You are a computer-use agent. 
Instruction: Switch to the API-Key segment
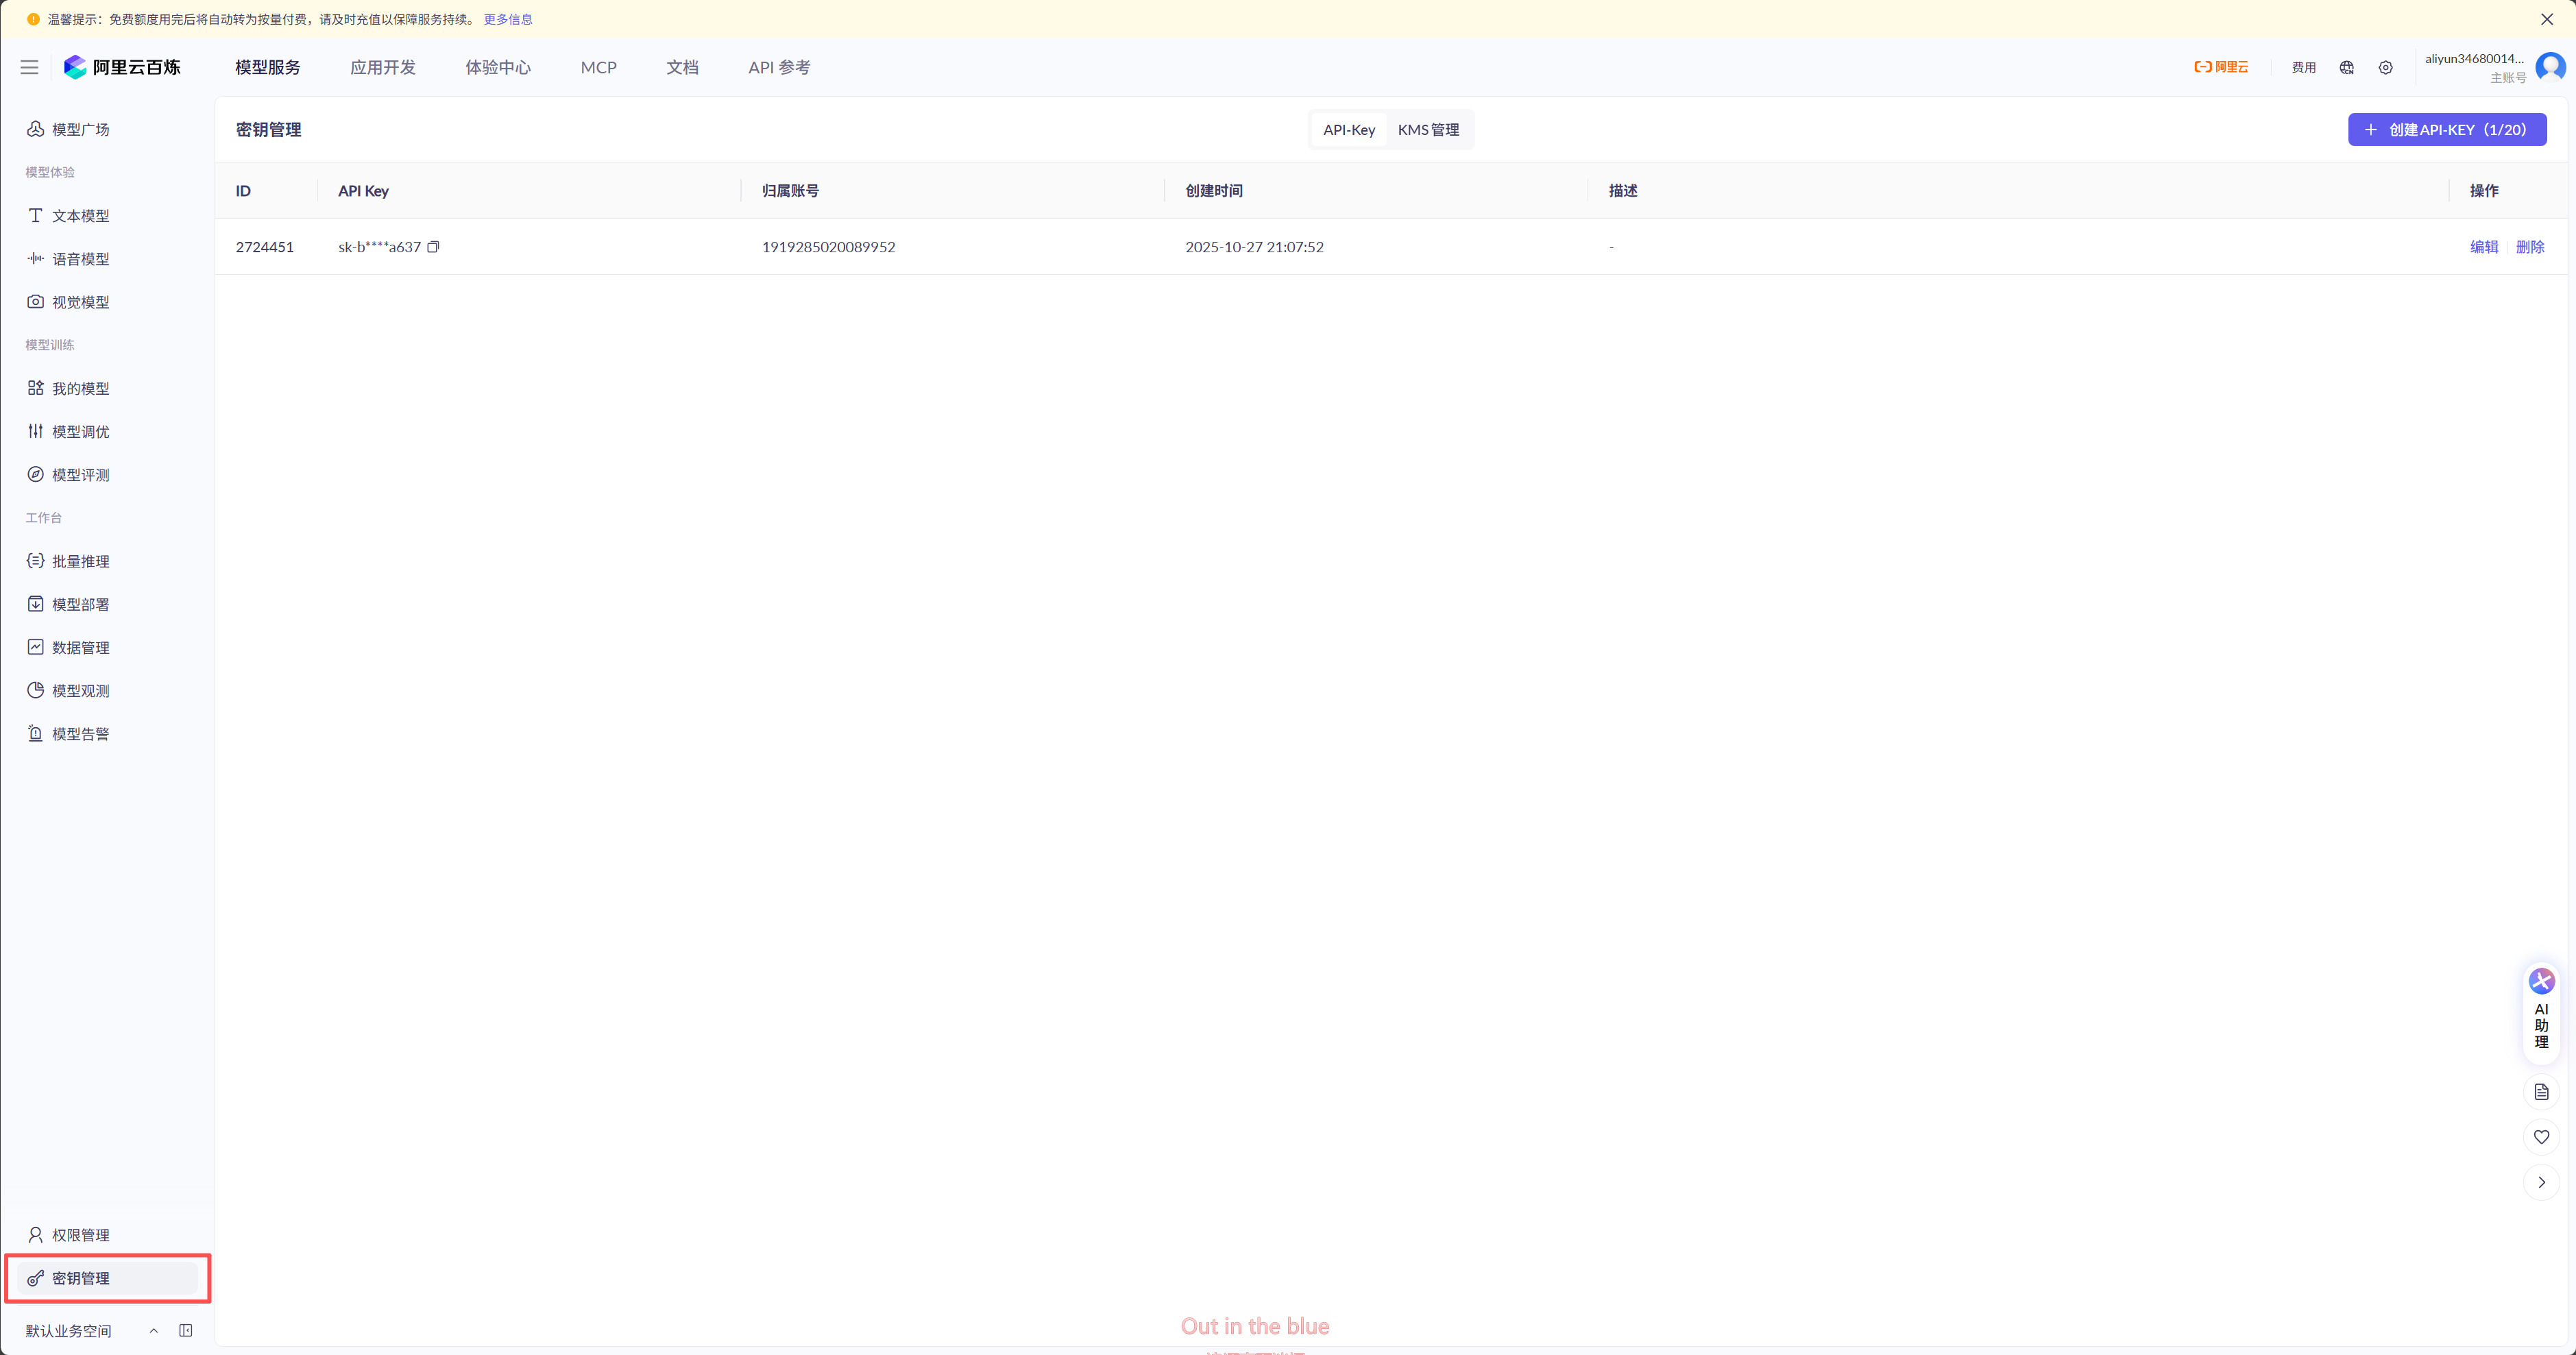(x=1348, y=130)
